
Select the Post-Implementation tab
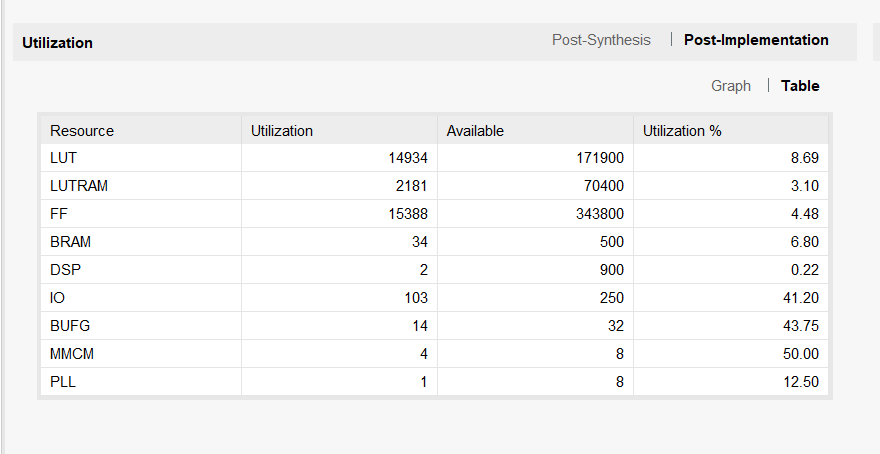pos(756,40)
